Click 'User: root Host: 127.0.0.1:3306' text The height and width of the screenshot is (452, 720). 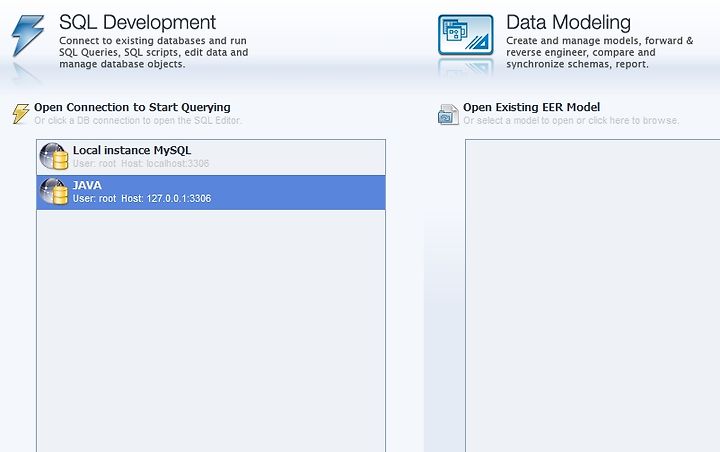(142, 198)
